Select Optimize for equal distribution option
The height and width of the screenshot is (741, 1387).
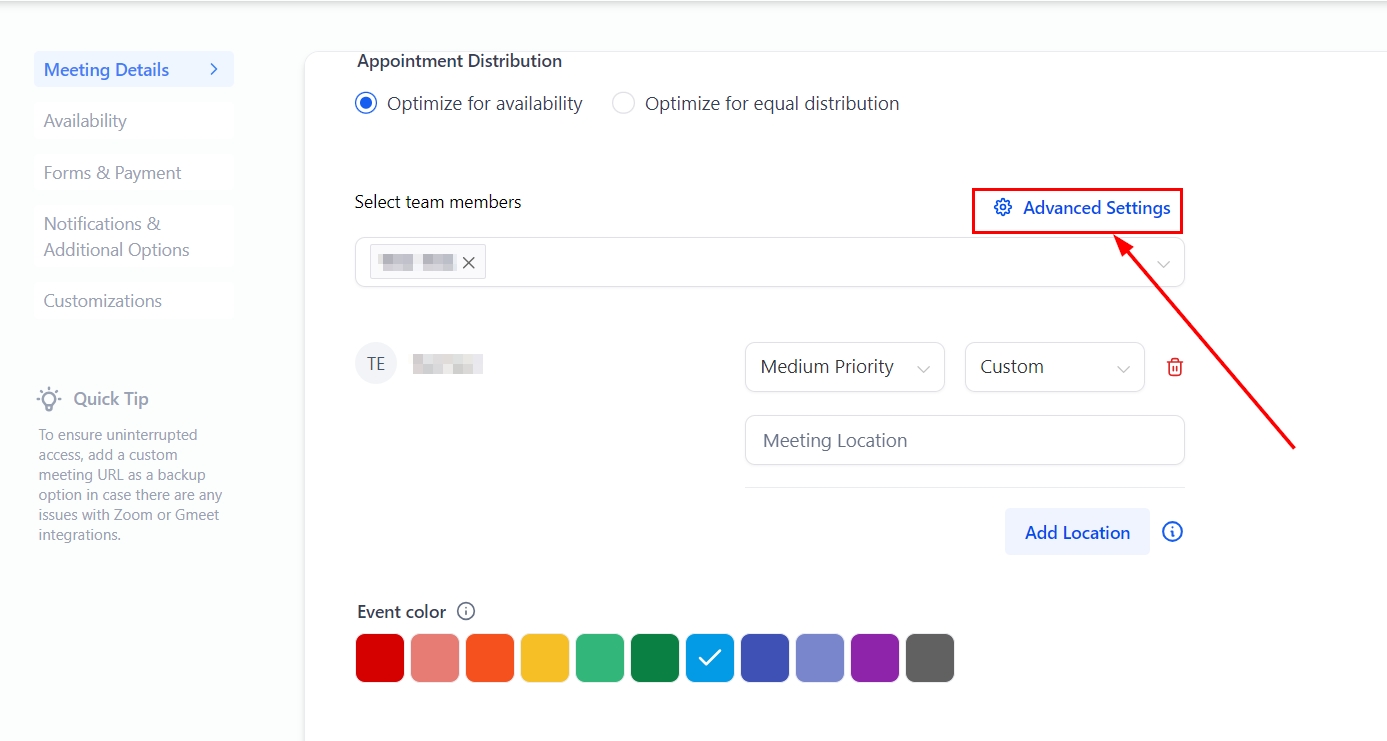[x=624, y=103]
